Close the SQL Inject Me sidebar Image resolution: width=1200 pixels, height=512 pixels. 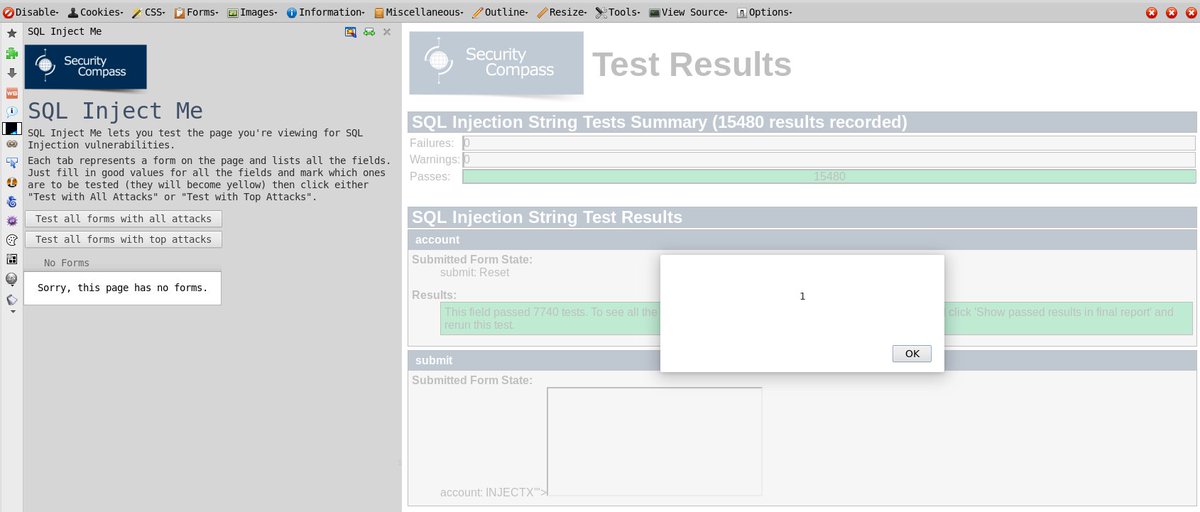(x=387, y=32)
